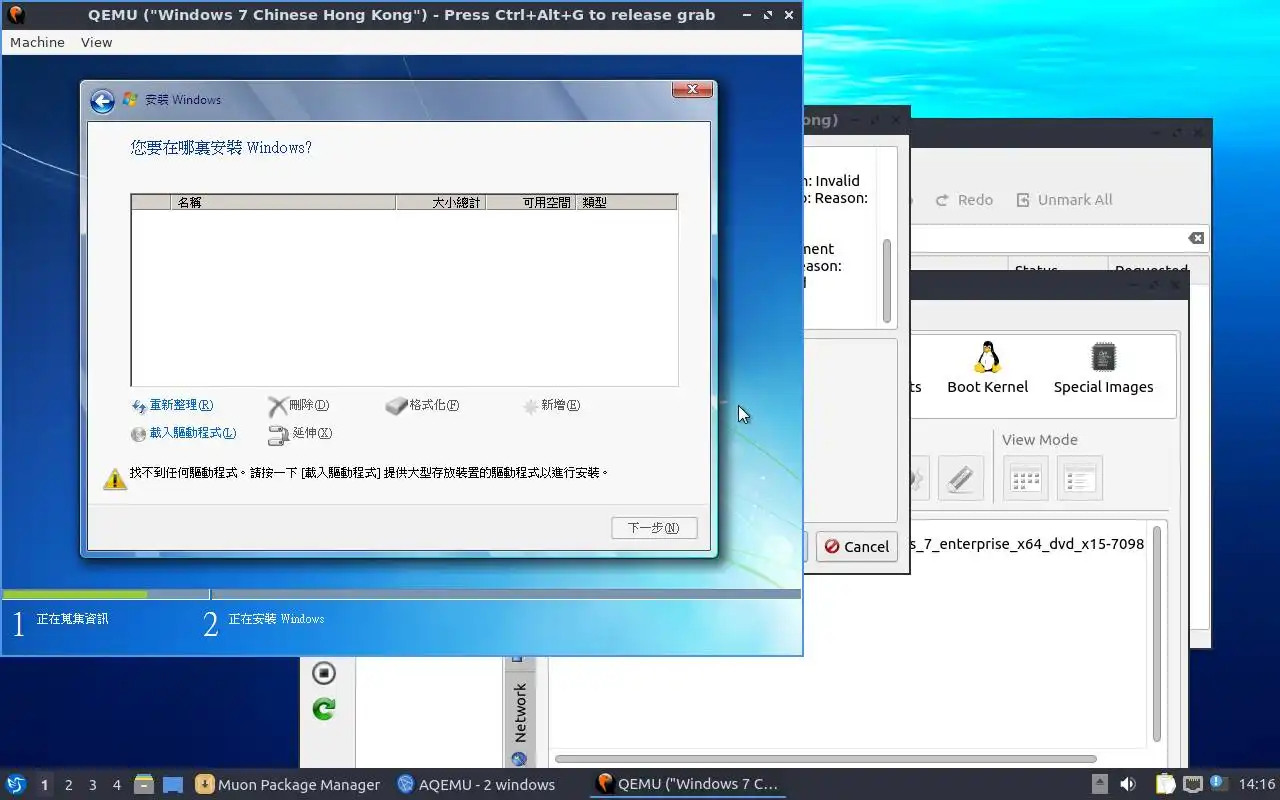Click the yellow warning icon in the installer
The image size is (1280, 800).
pyautogui.click(x=115, y=478)
